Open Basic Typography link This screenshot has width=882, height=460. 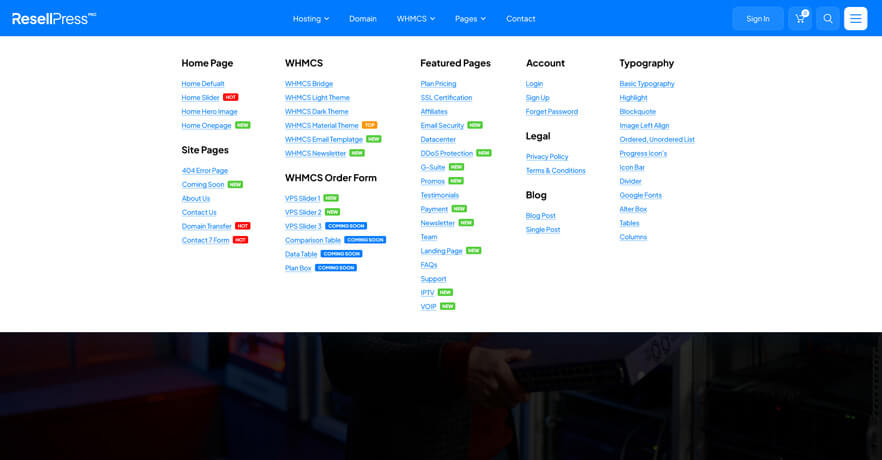647,84
